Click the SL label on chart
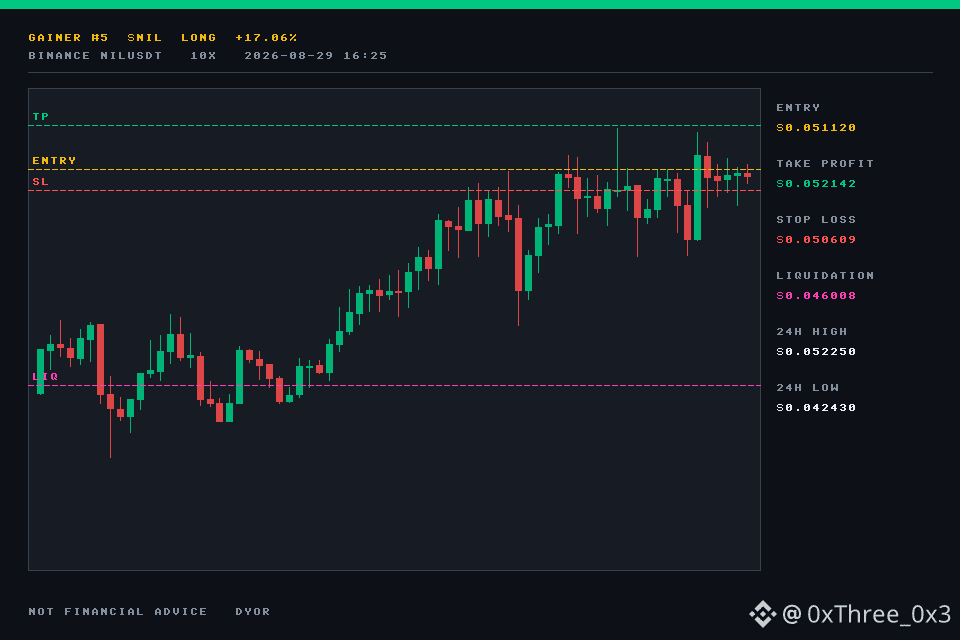 pyautogui.click(x=41, y=181)
